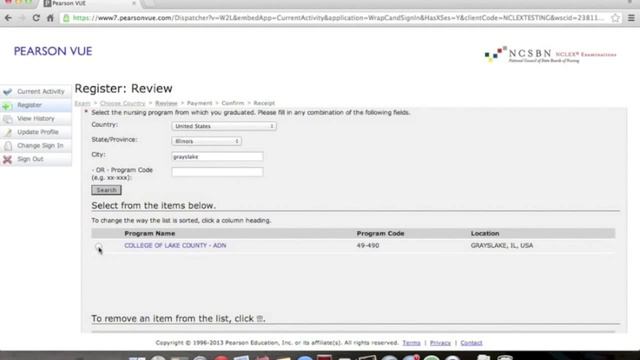Image resolution: width=640 pixels, height=360 pixels.
Task: Sign Out from the sidebar
Action: 30,159
